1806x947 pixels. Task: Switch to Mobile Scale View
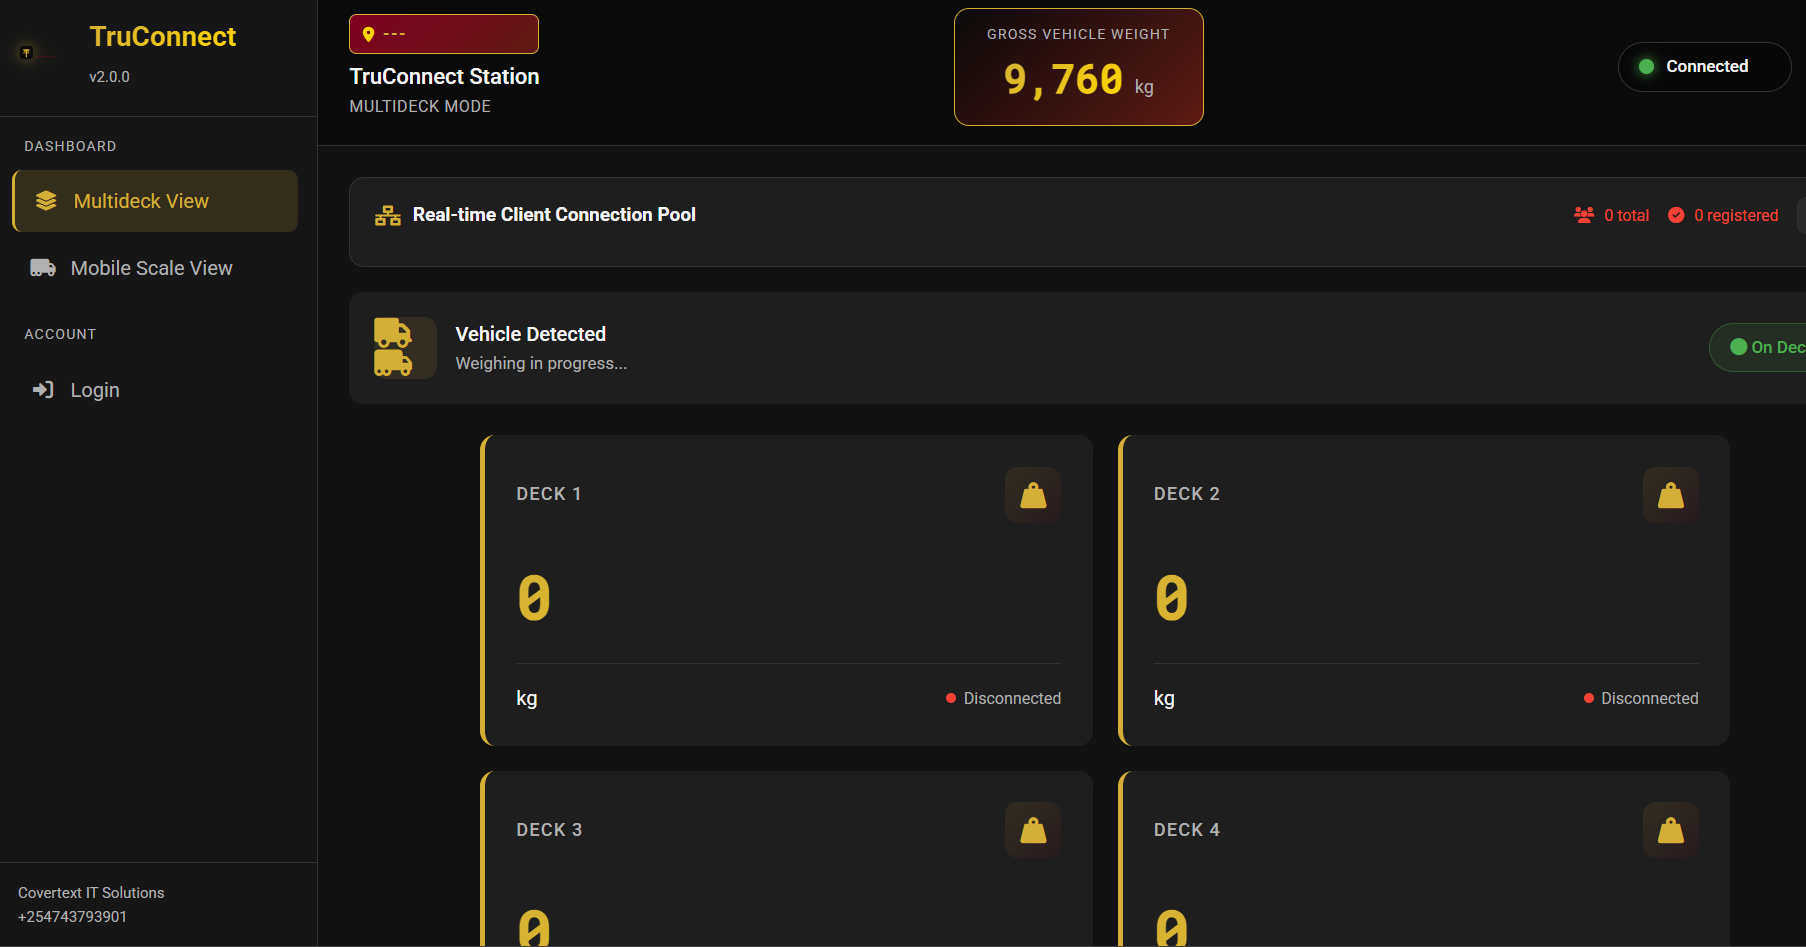[155, 268]
